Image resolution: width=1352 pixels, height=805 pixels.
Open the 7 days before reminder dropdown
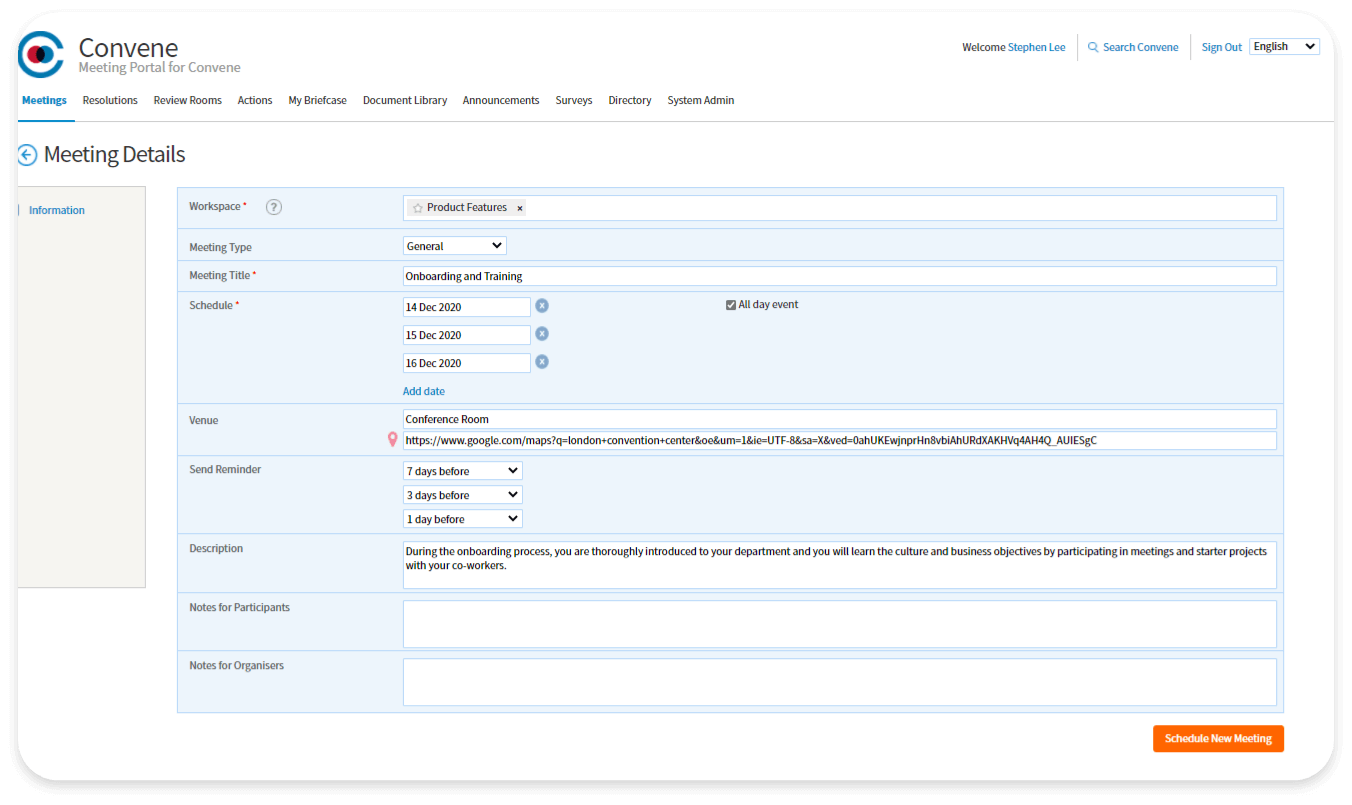pyautogui.click(x=462, y=471)
